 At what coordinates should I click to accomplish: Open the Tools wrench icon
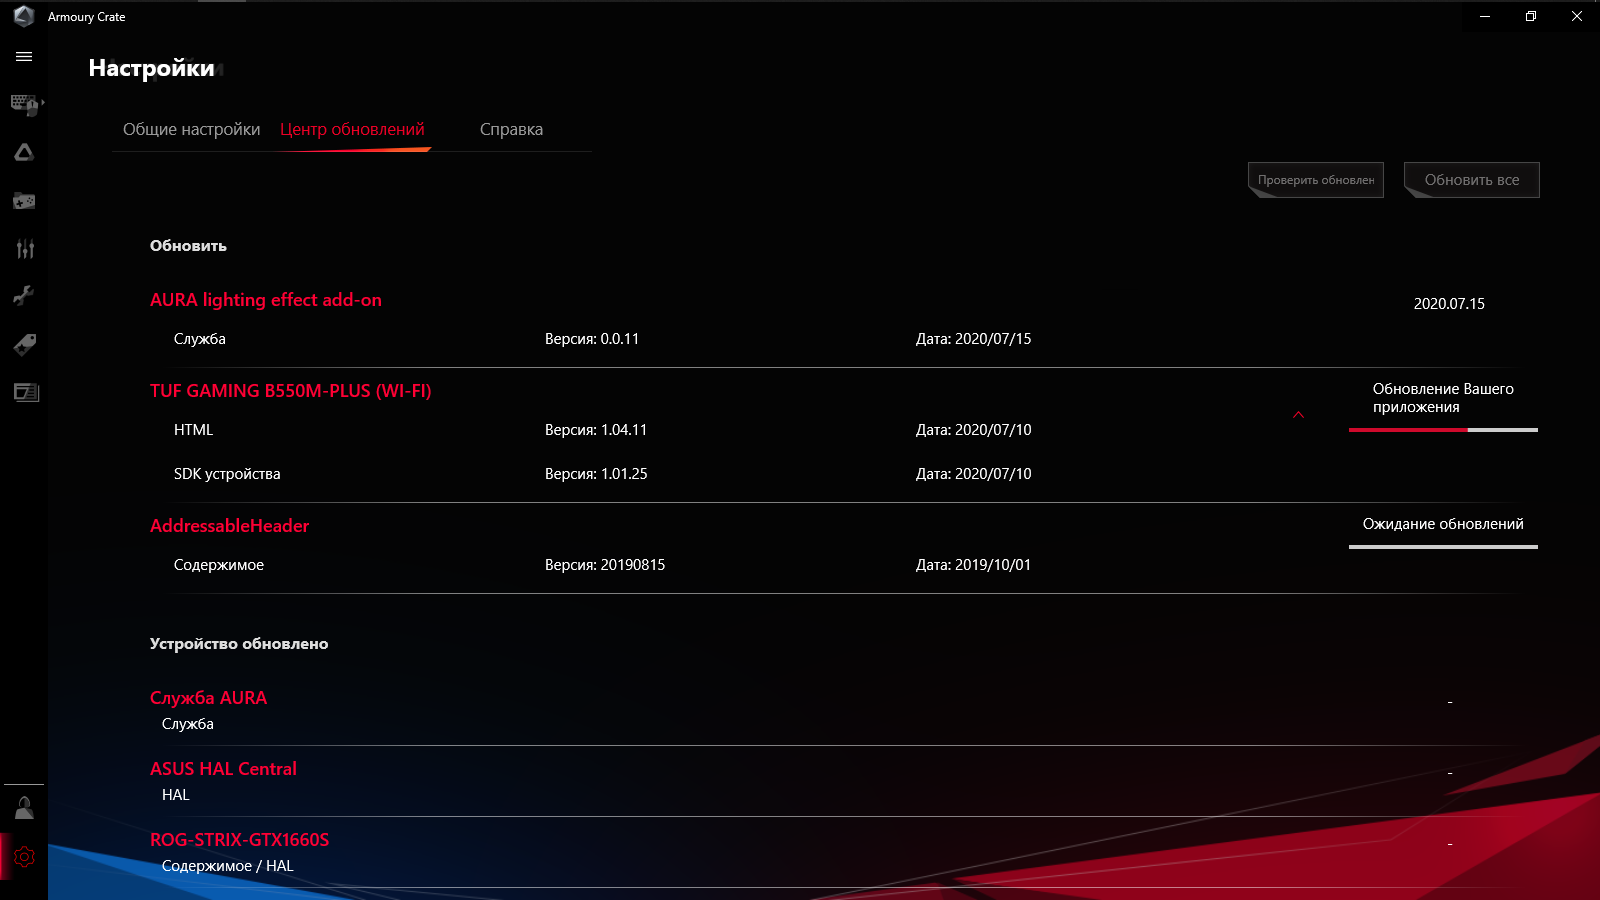24,296
